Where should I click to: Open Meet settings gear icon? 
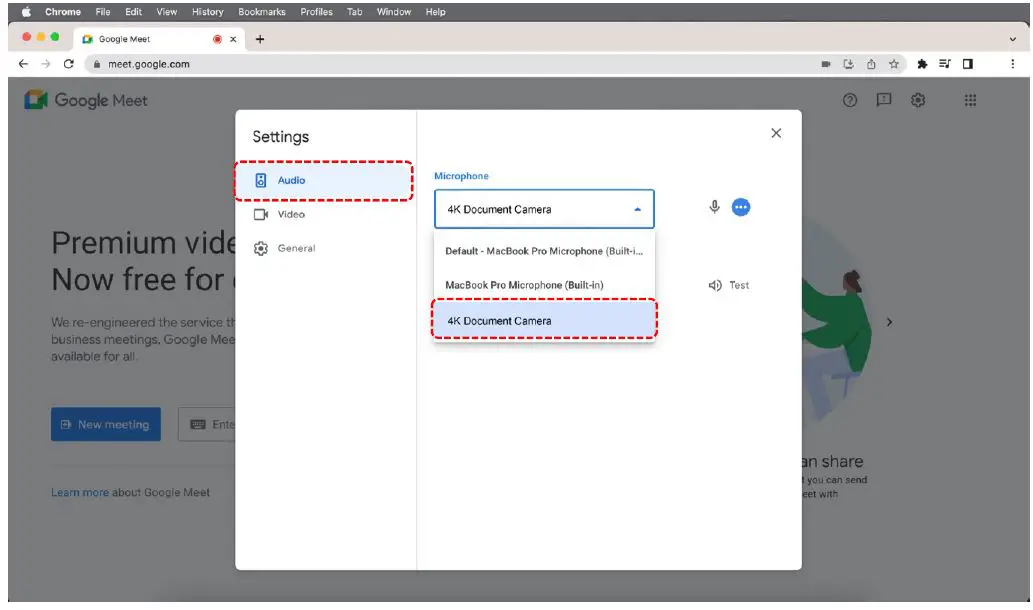[x=918, y=100]
